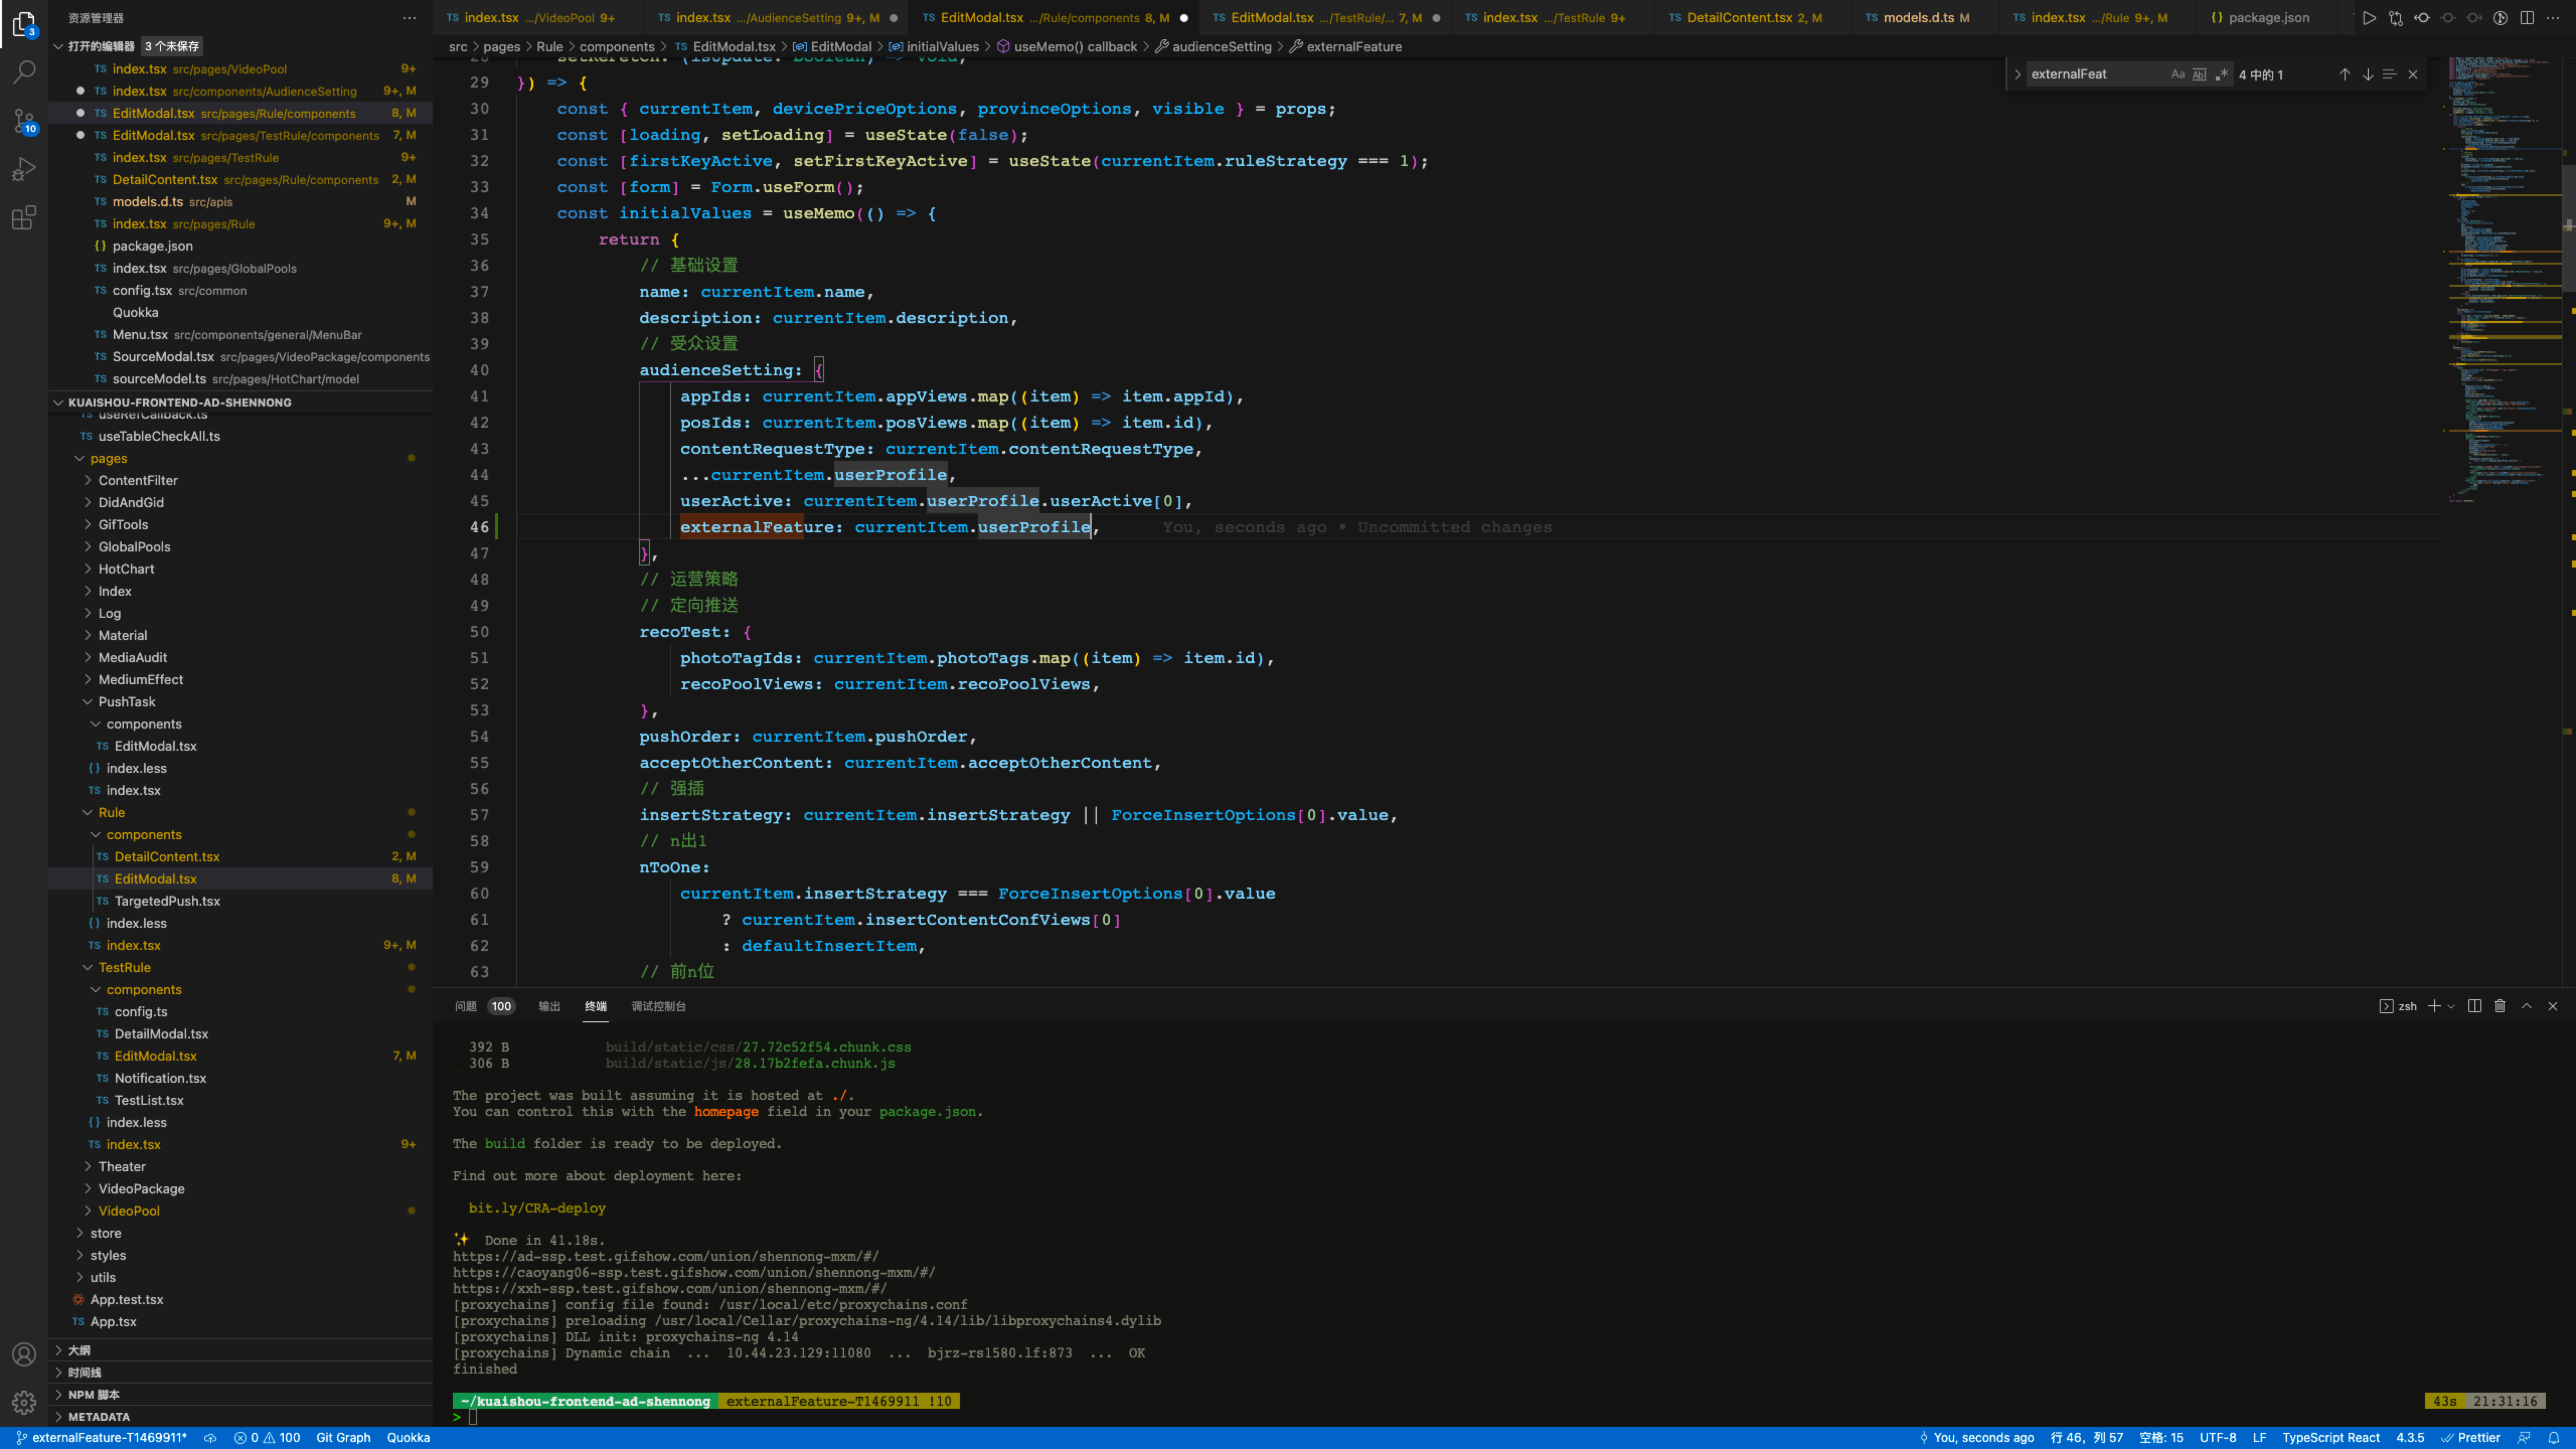Open the 调试控制台 debug console tab
The image size is (2576, 1449).
click(658, 1006)
